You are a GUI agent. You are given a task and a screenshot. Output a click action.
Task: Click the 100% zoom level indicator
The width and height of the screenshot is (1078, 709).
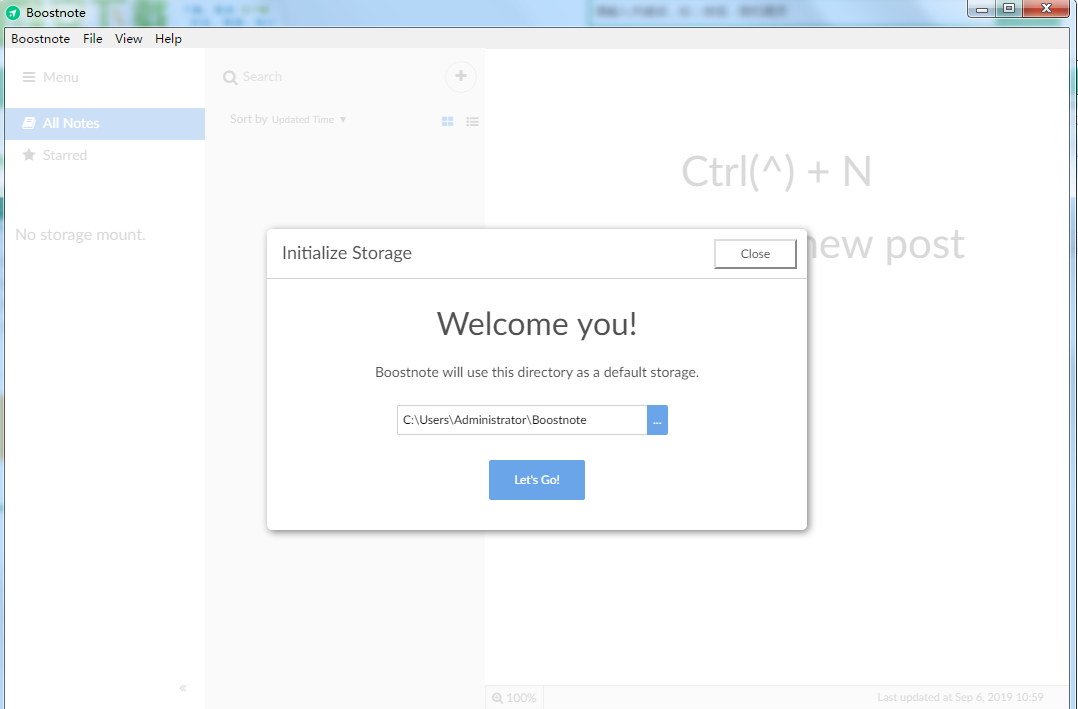tap(514, 697)
